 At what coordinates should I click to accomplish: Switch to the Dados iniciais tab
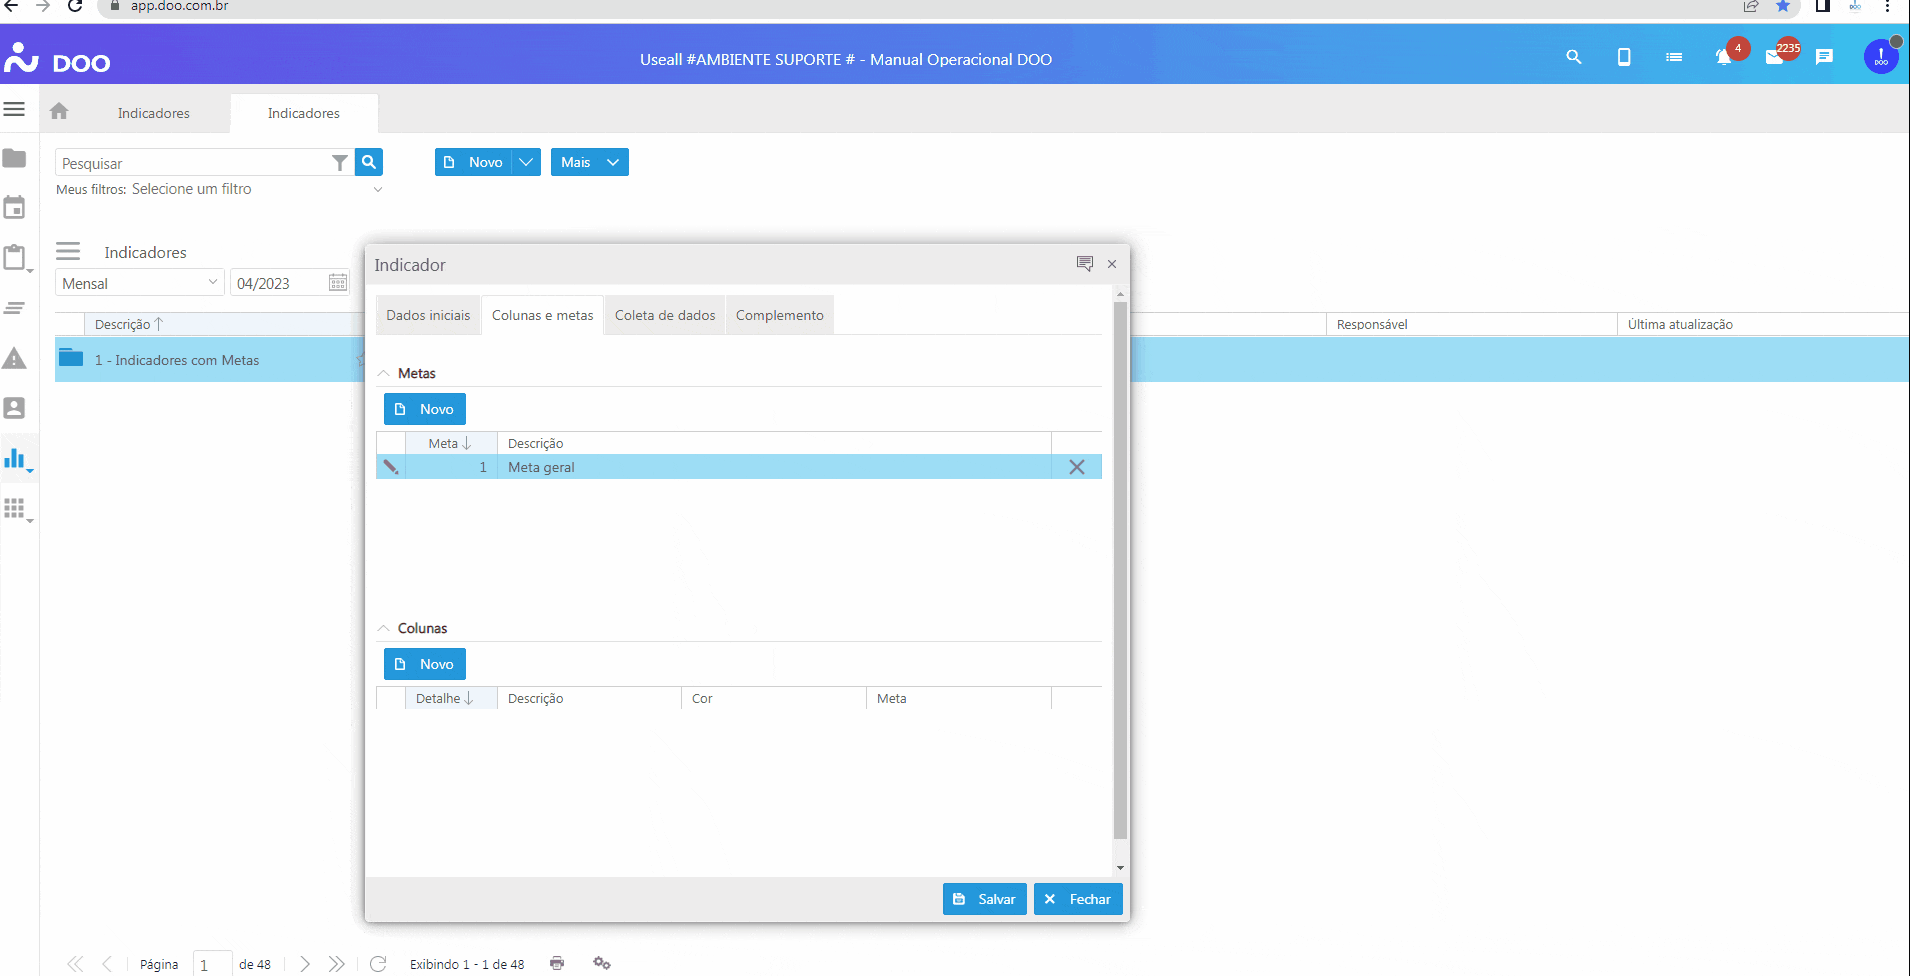pyautogui.click(x=428, y=315)
